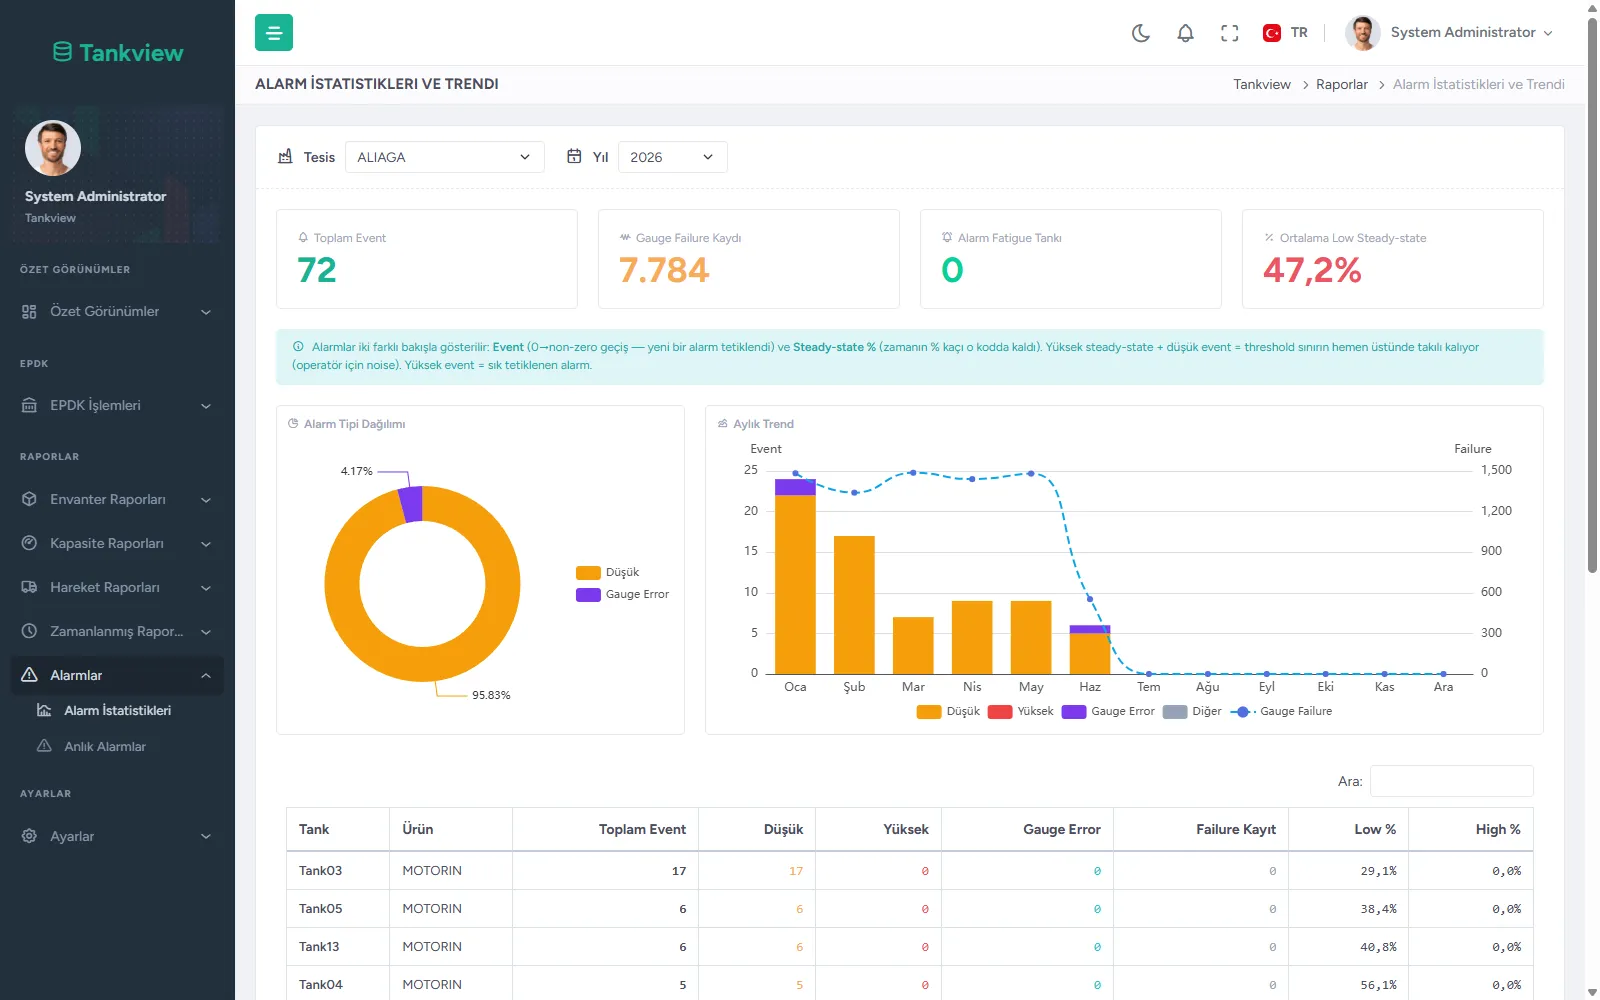Click the Kapasite Raporları gauge icon
The image size is (1600, 1000).
(x=29, y=543)
